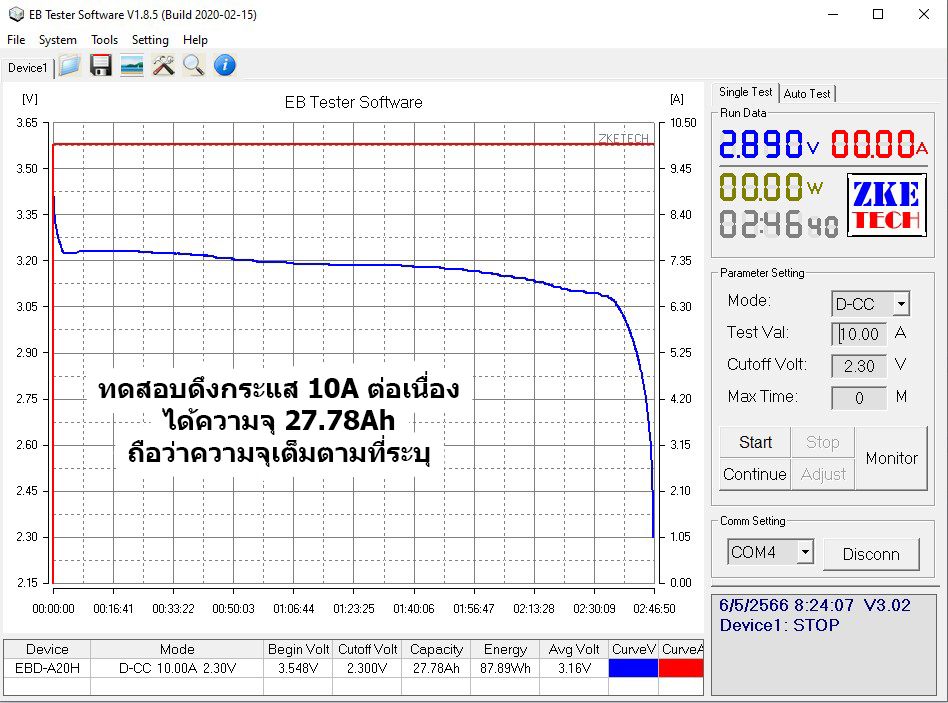Select the Device1 device tab toggle
The image size is (948, 703).
click(x=26, y=67)
